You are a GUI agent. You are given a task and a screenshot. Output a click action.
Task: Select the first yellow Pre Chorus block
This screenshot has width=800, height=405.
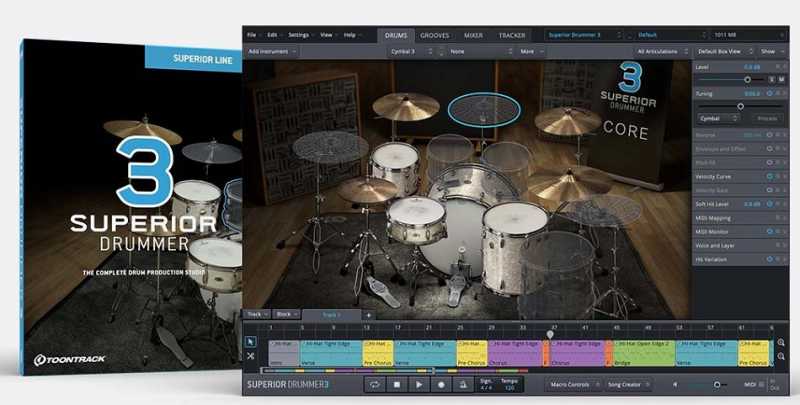378,353
